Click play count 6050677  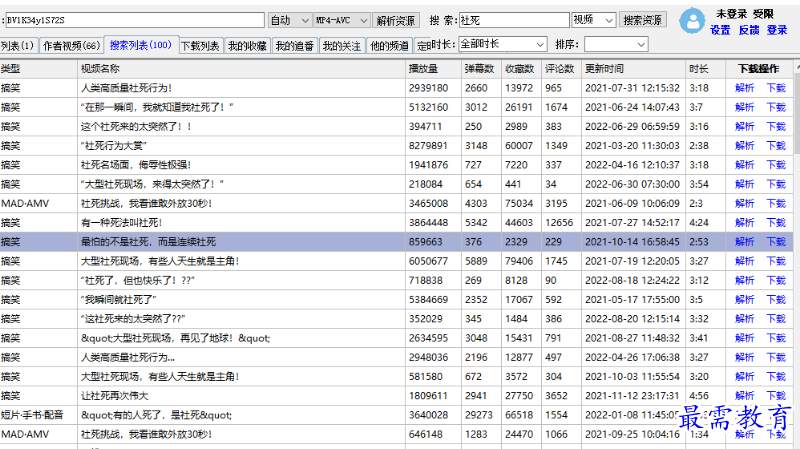coord(428,261)
